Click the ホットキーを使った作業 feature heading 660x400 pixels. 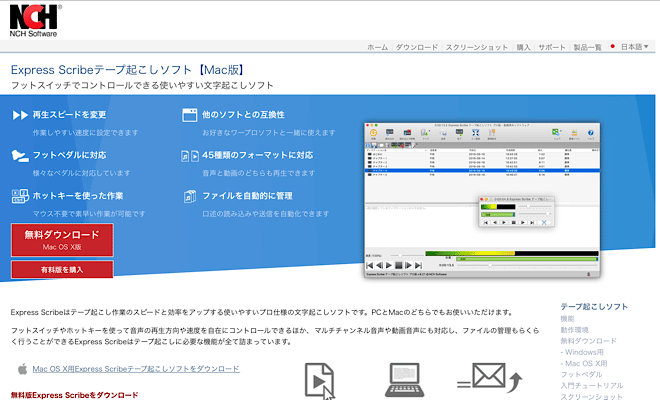click(x=78, y=196)
